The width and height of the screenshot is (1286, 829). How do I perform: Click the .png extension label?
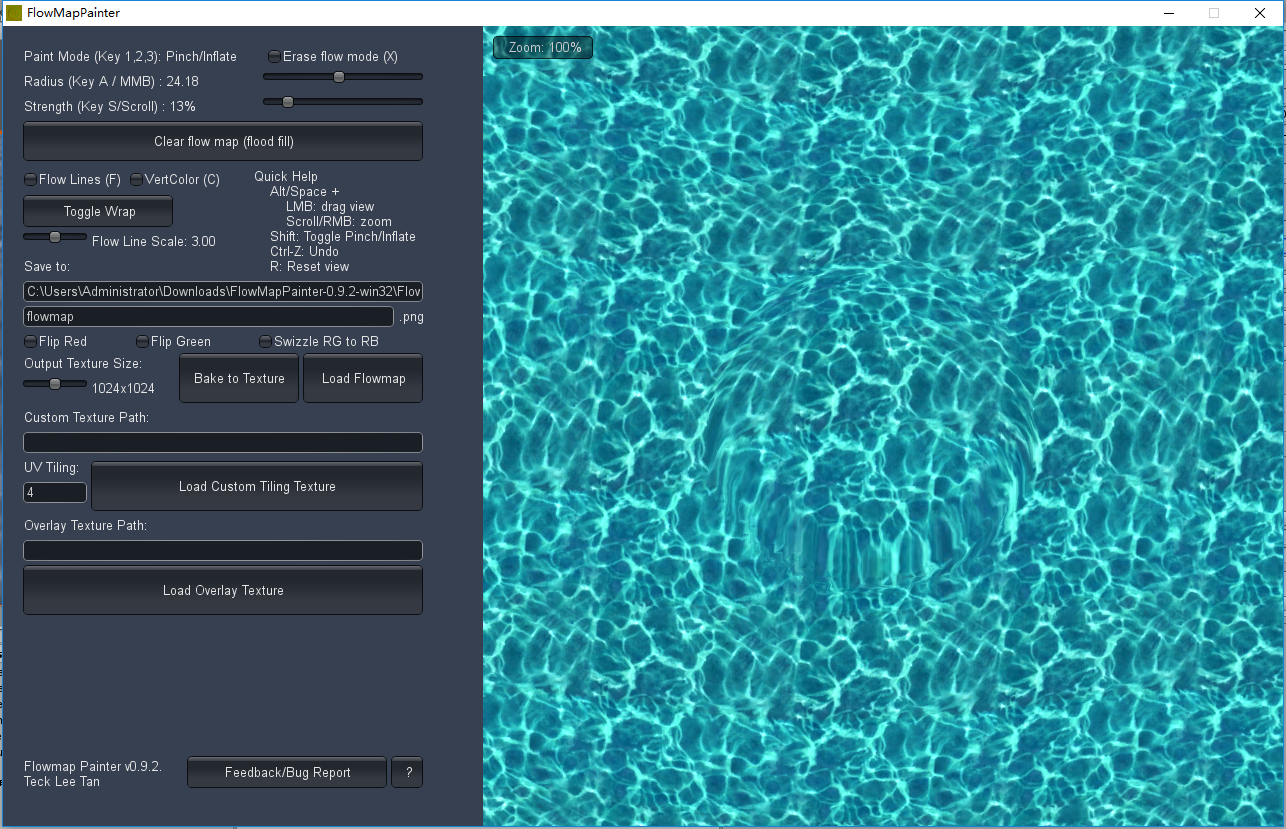[411, 318]
